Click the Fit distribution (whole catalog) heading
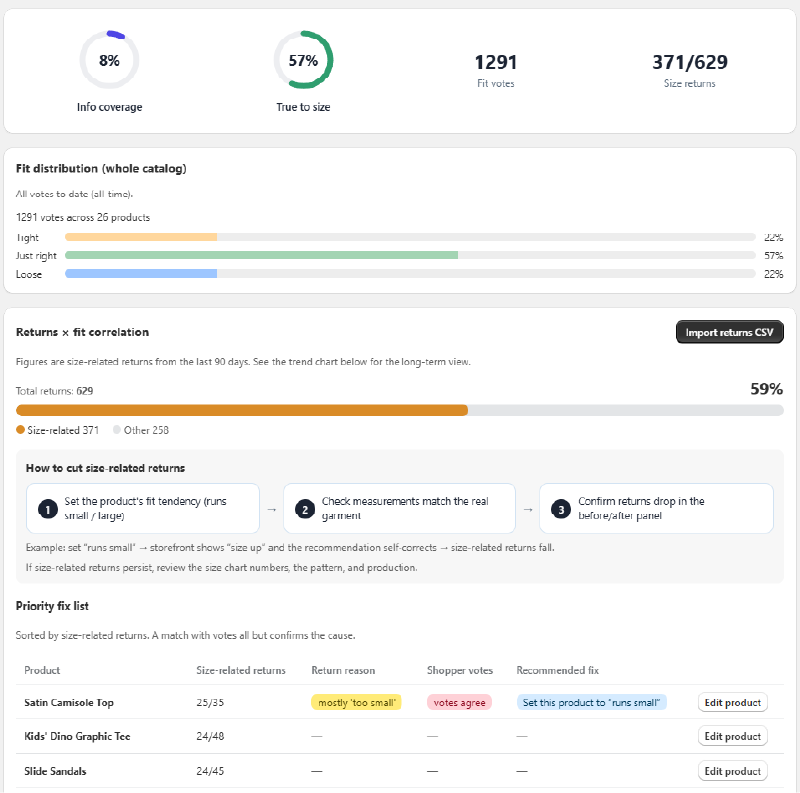Image resolution: width=800 pixels, height=793 pixels. (x=101, y=168)
